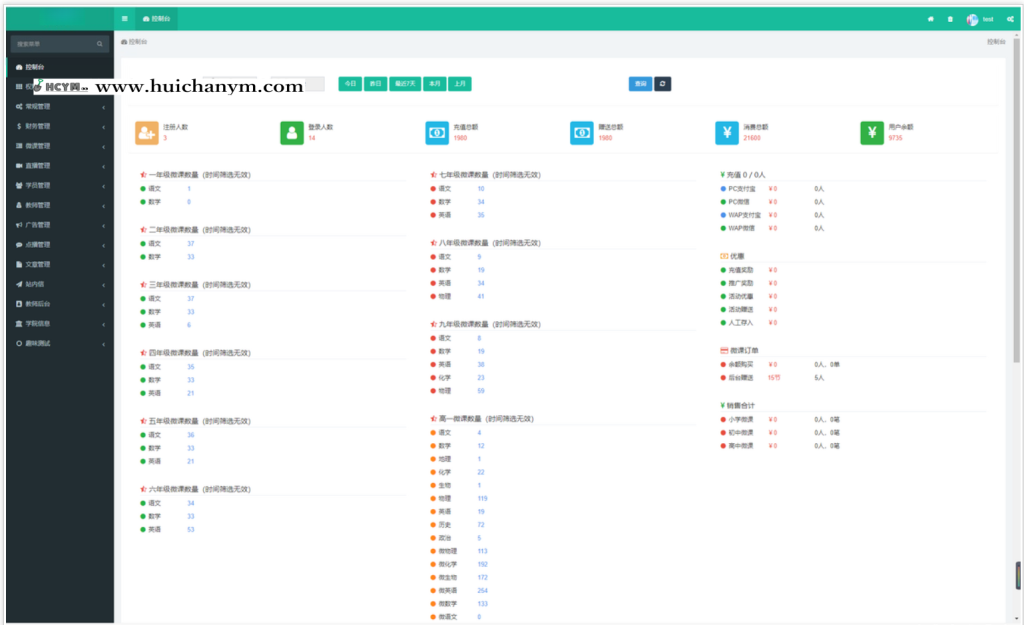Switch to the 控制台 tab in header
Viewport: 1024px width, 625px height.
tap(159, 19)
